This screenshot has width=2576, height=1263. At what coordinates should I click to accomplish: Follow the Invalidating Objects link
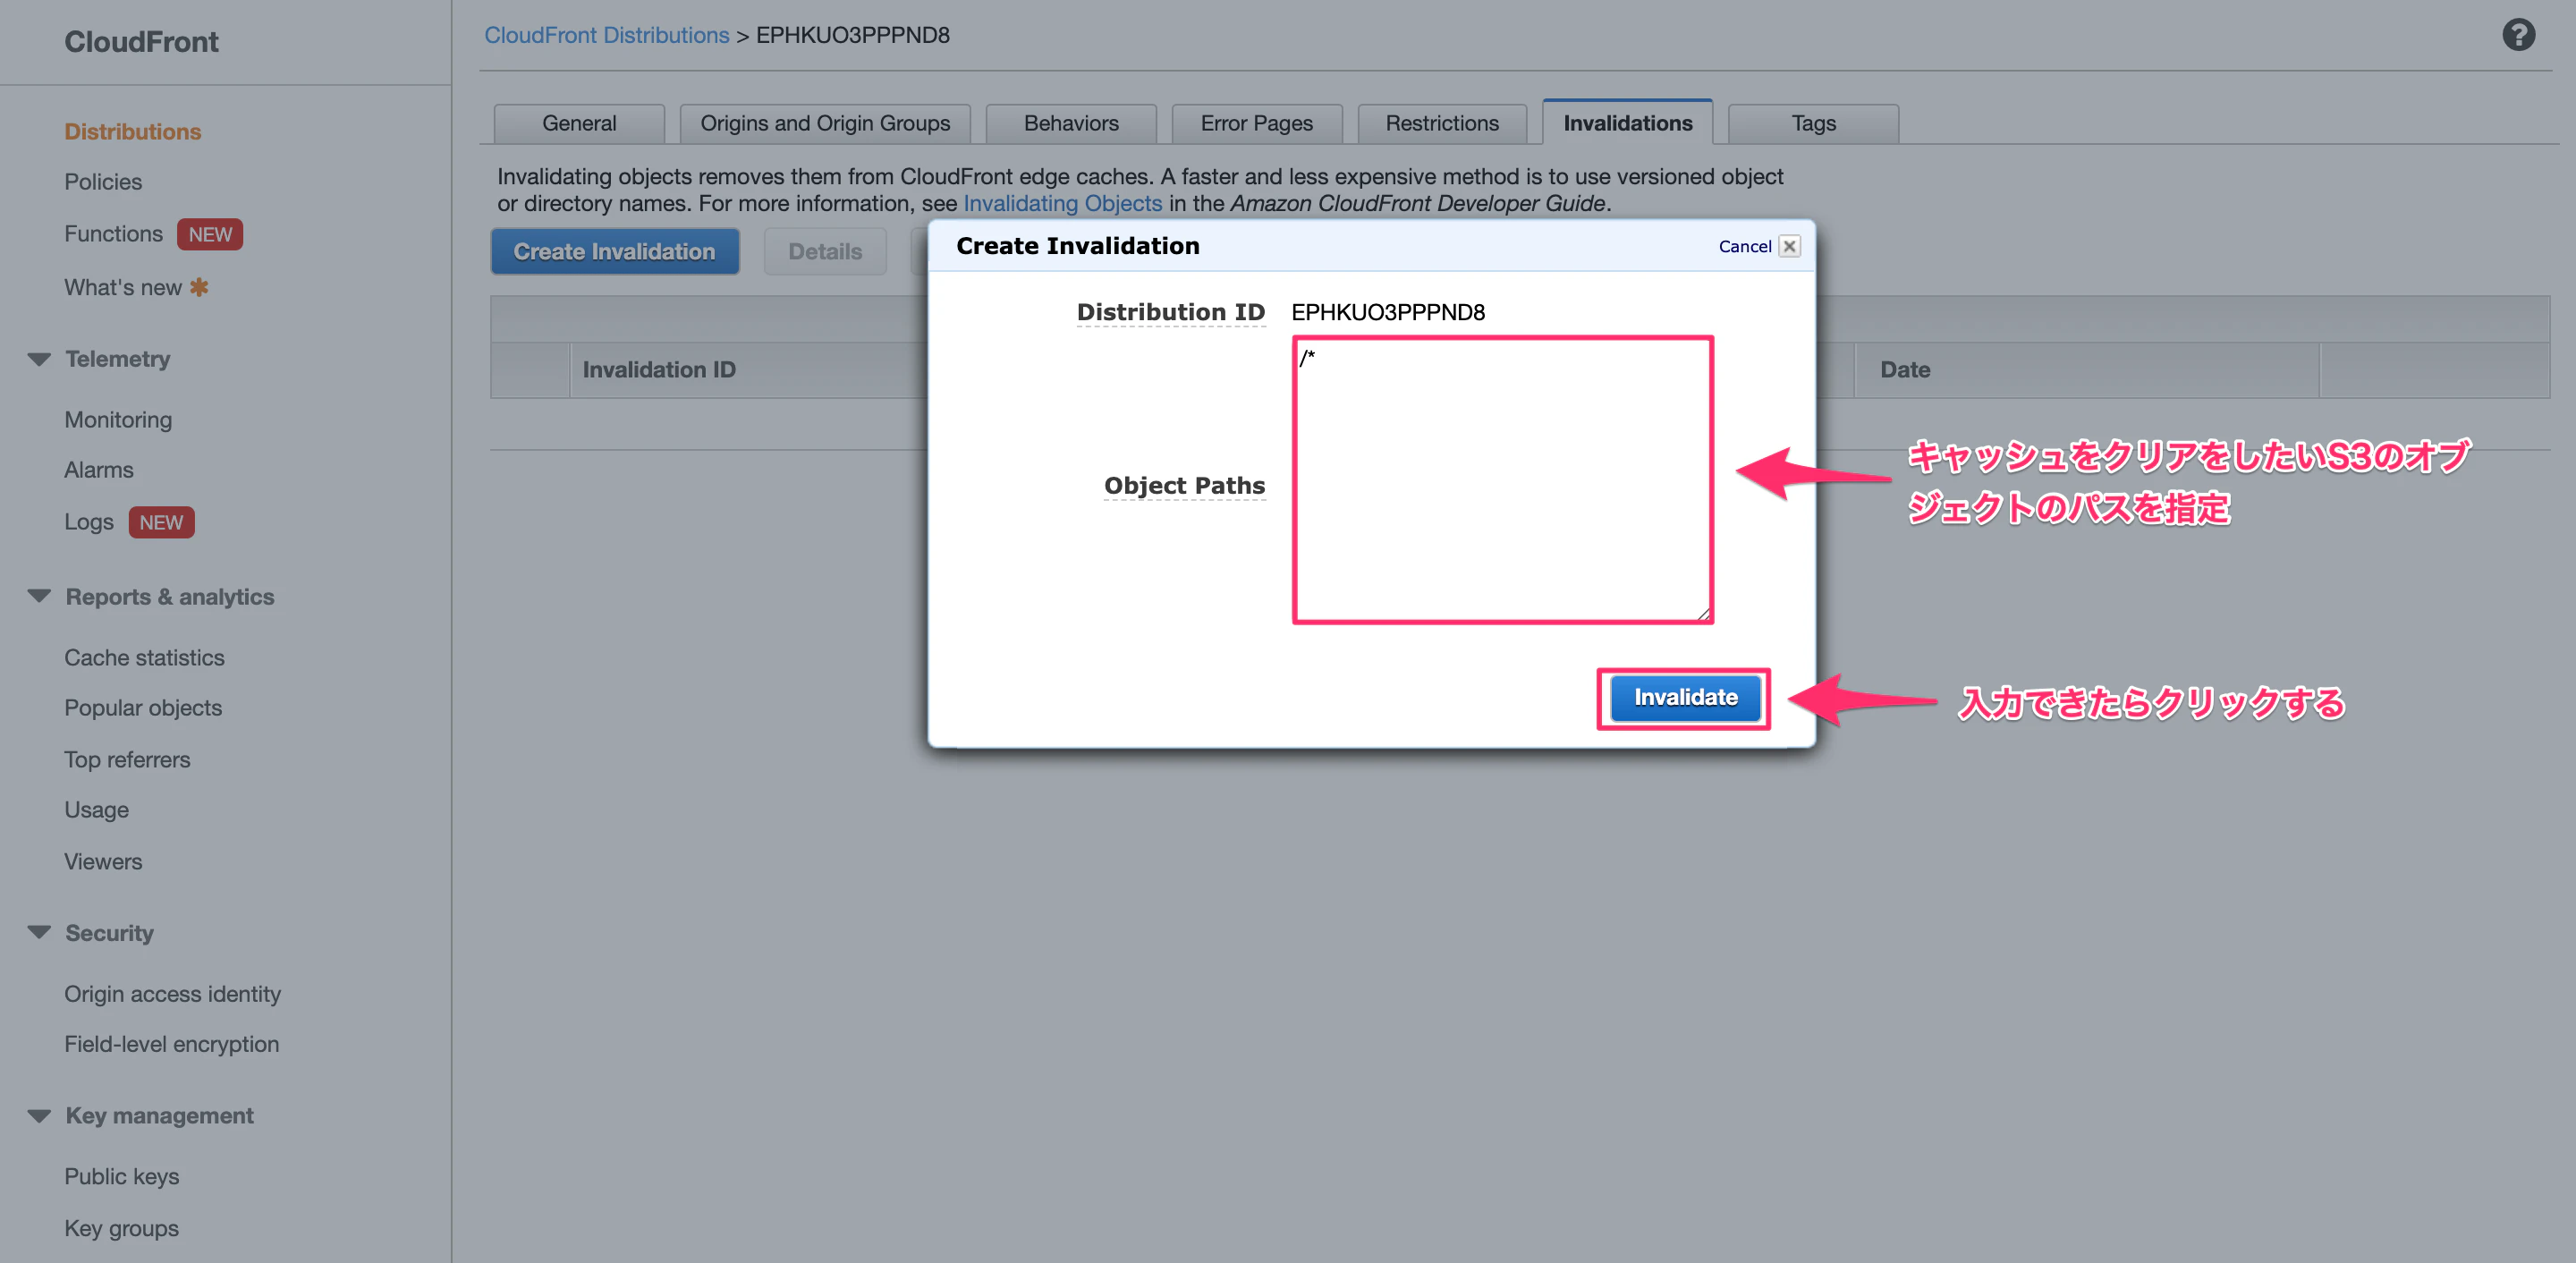1062,203
